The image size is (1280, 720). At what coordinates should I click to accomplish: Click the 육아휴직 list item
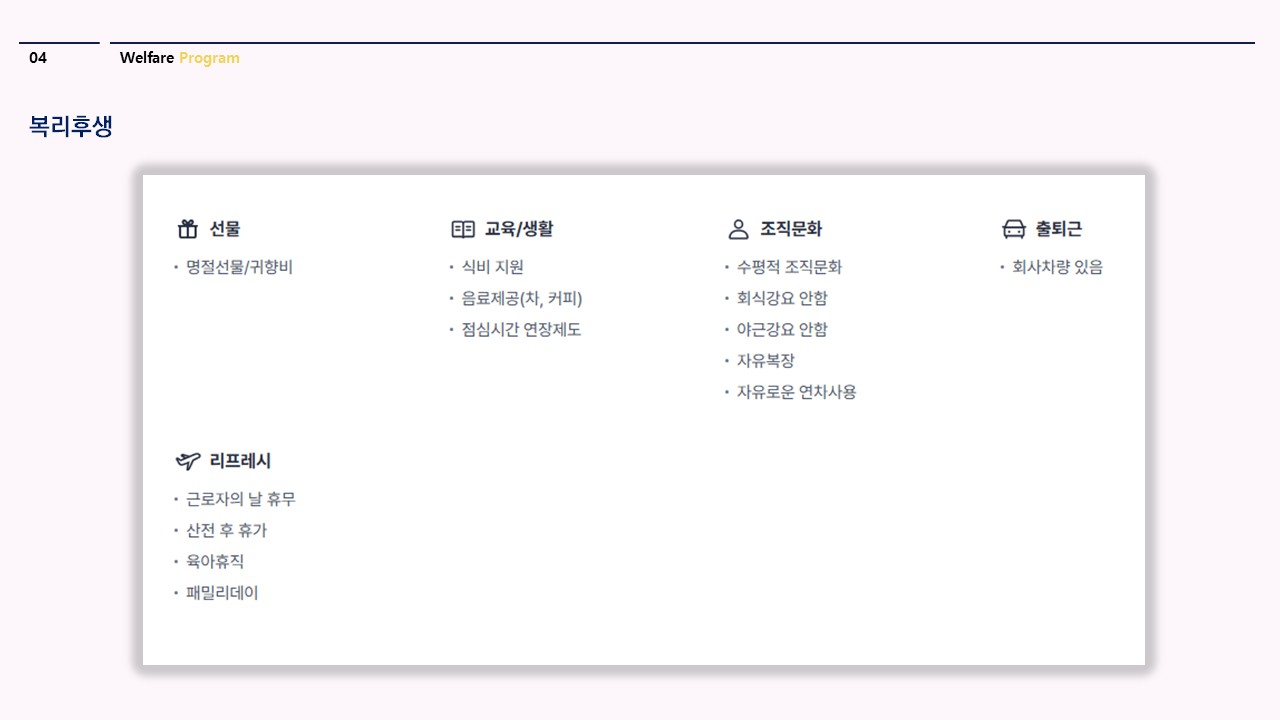215,561
